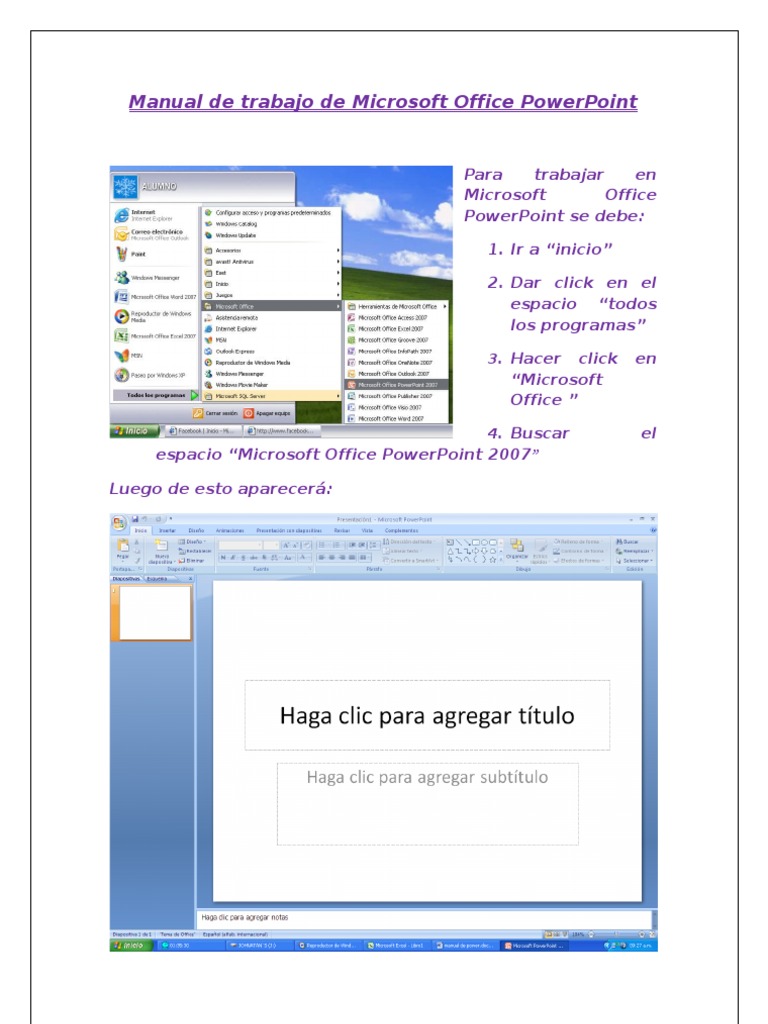The image size is (768, 1024).
Task: Select slide 1 thumbnail in Diapositivas pane
Action: click(x=155, y=613)
